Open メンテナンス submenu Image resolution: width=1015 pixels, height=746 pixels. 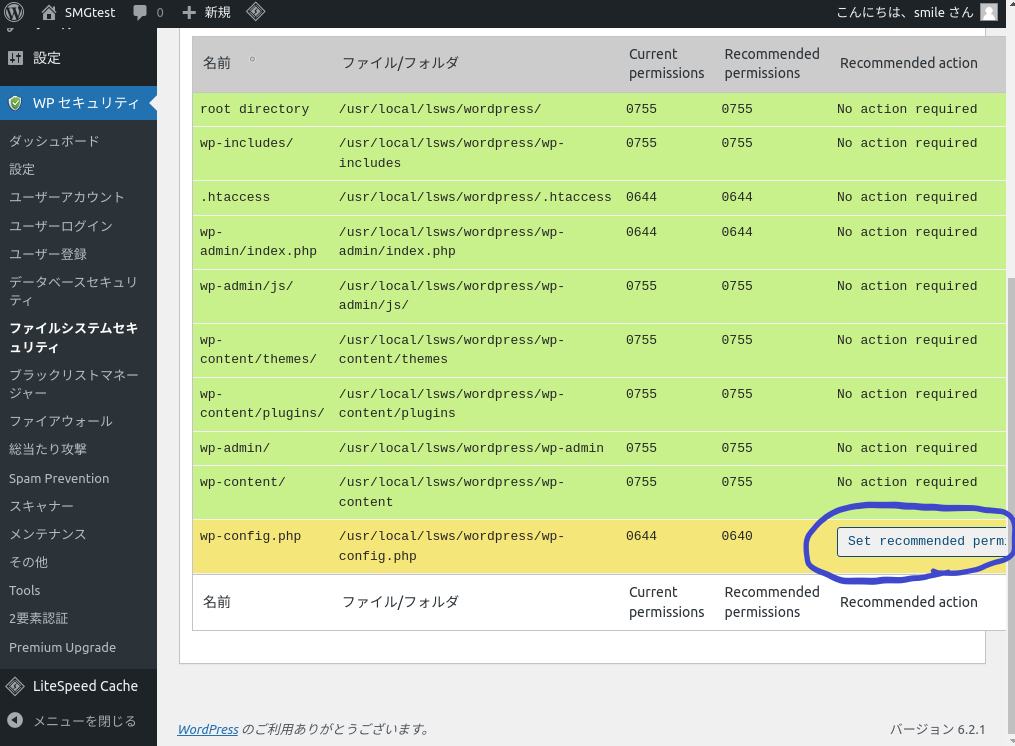click(48, 534)
